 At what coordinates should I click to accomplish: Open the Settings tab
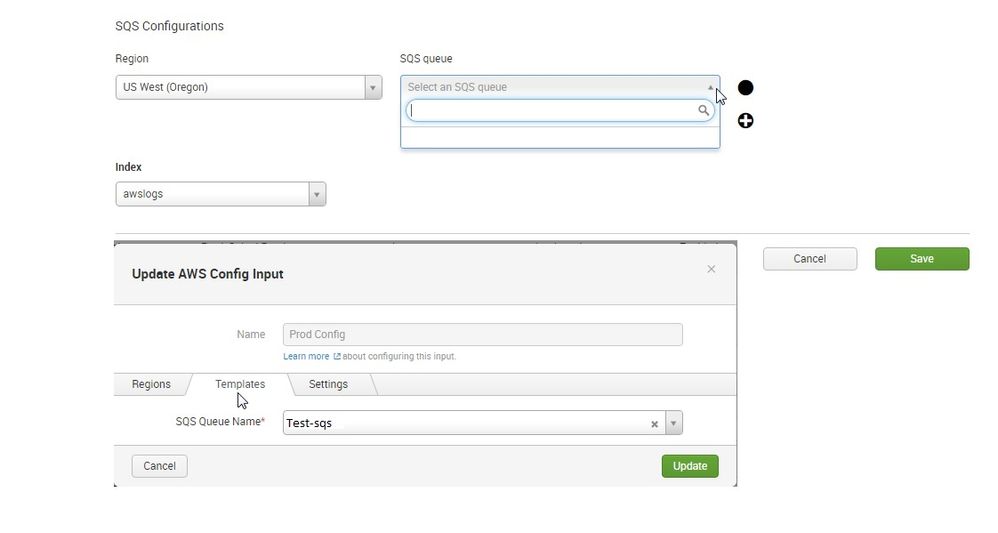click(x=328, y=384)
